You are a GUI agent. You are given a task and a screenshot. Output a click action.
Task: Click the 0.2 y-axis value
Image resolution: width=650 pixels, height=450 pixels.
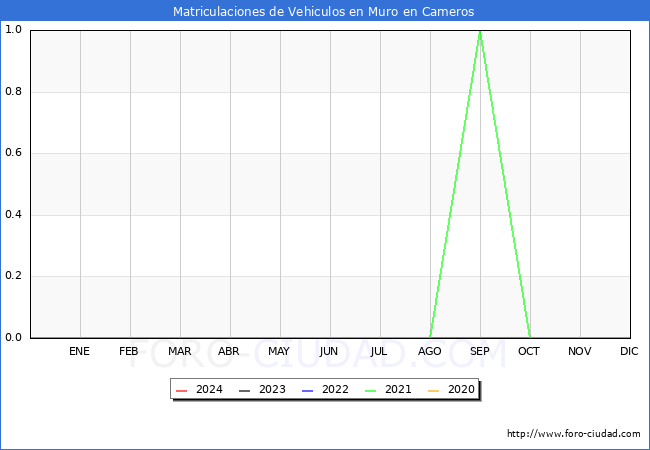[13, 276]
